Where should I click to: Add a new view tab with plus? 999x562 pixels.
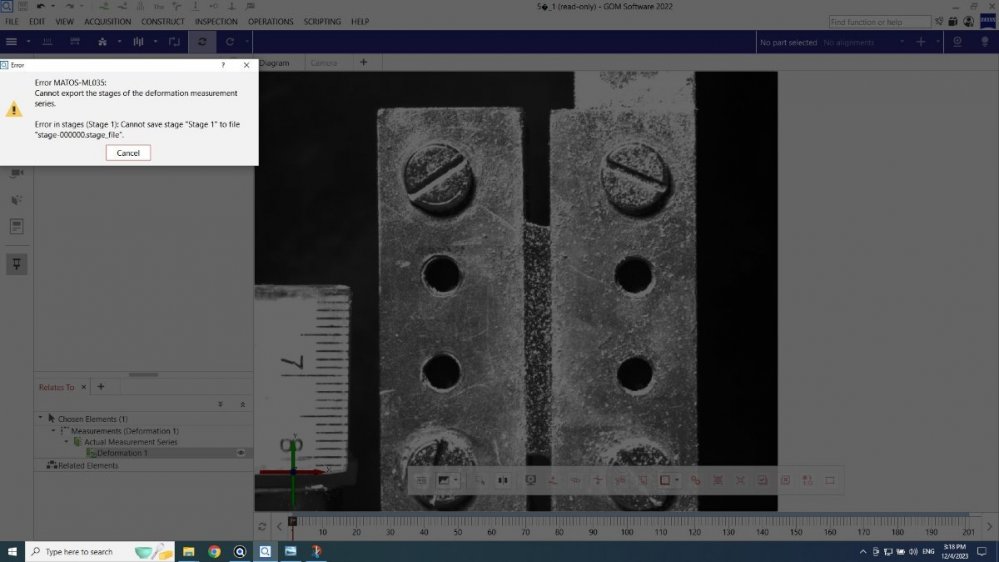tap(364, 62)
